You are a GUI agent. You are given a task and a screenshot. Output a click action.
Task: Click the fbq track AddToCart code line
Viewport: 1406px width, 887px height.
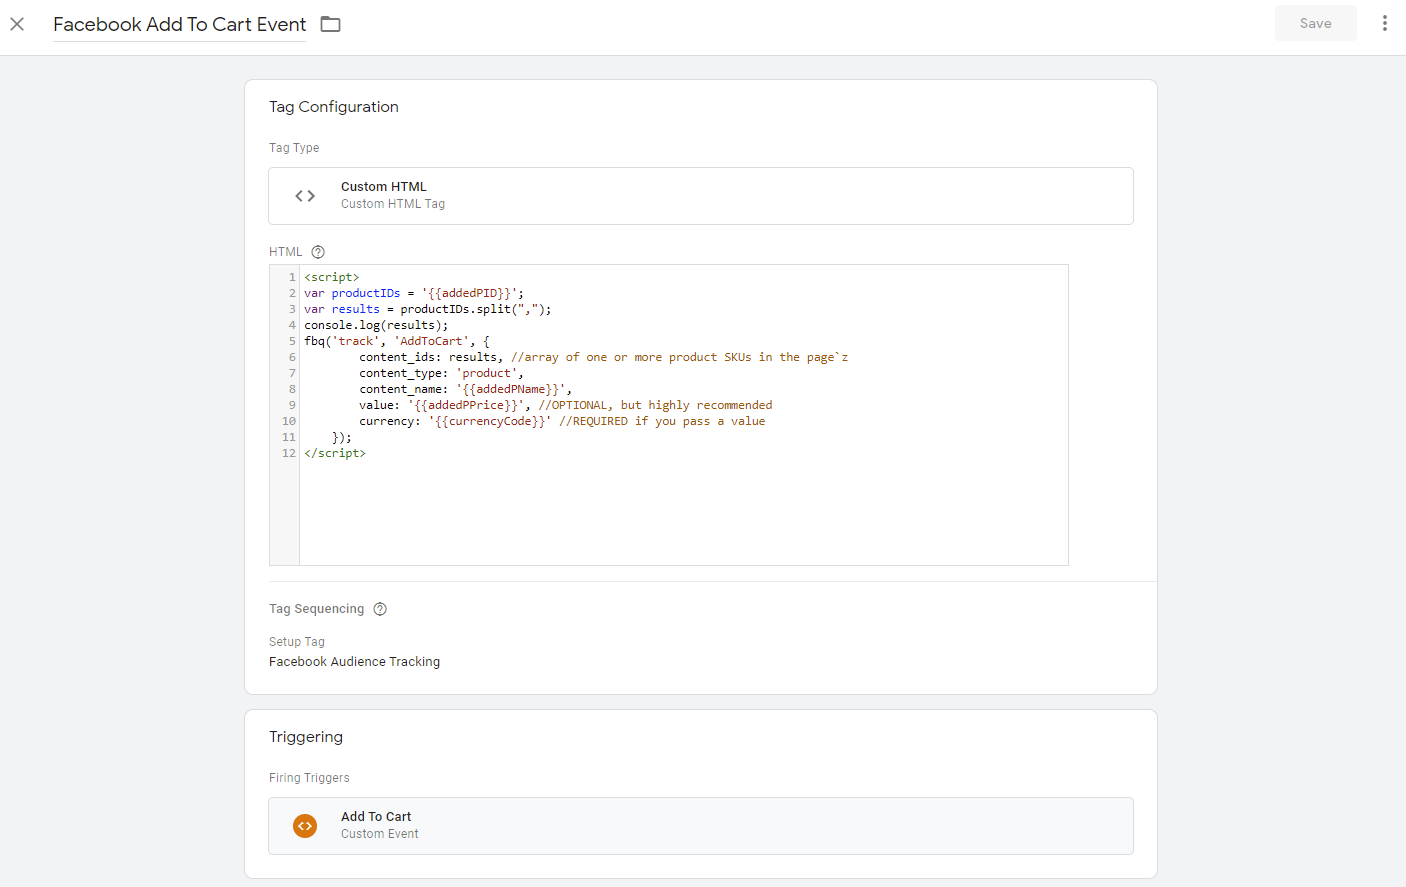(x=397, y=341)
